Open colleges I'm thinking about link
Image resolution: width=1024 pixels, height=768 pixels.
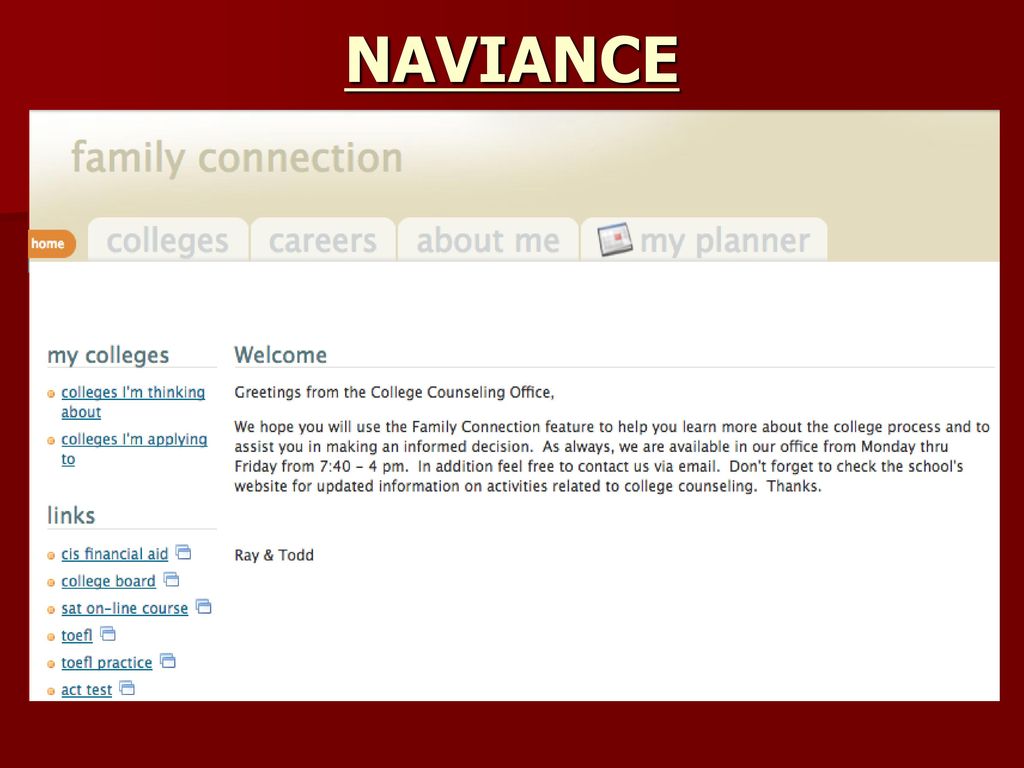pyautogui.click(x=133, y=402)
